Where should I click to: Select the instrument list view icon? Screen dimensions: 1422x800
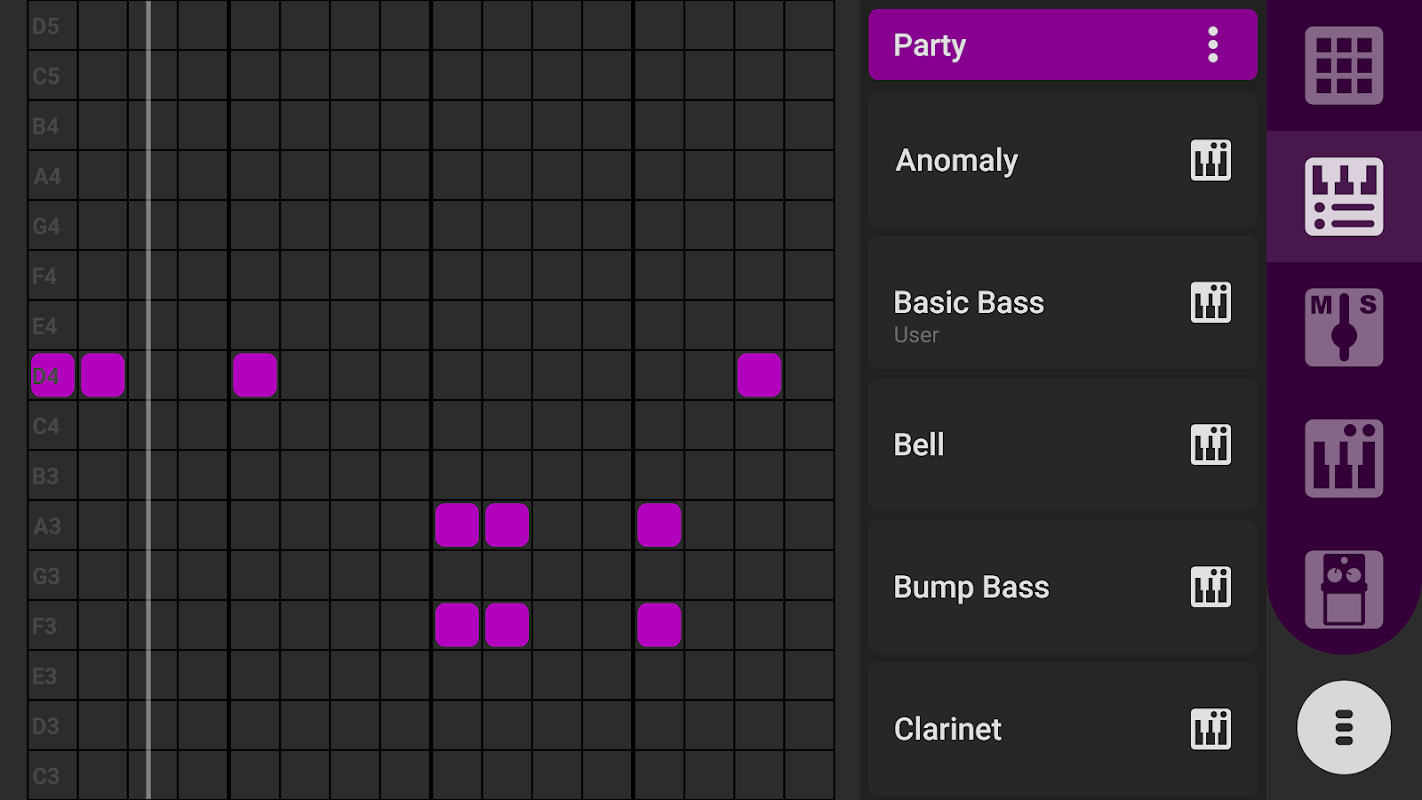click(x=1343, y=196)
